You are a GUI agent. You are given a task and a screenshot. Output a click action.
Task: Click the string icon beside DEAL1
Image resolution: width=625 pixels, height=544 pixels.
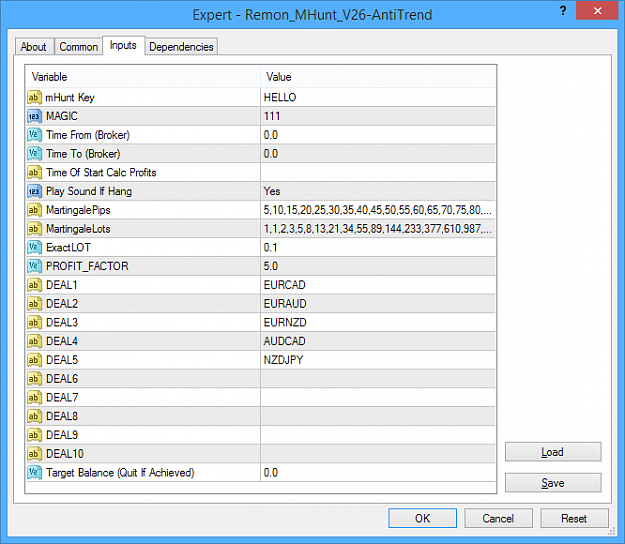coord(34,285)
